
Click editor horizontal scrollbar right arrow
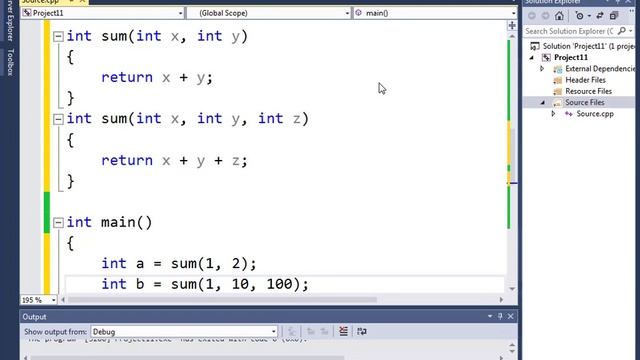pyautogui.click(x=501, y=300)
